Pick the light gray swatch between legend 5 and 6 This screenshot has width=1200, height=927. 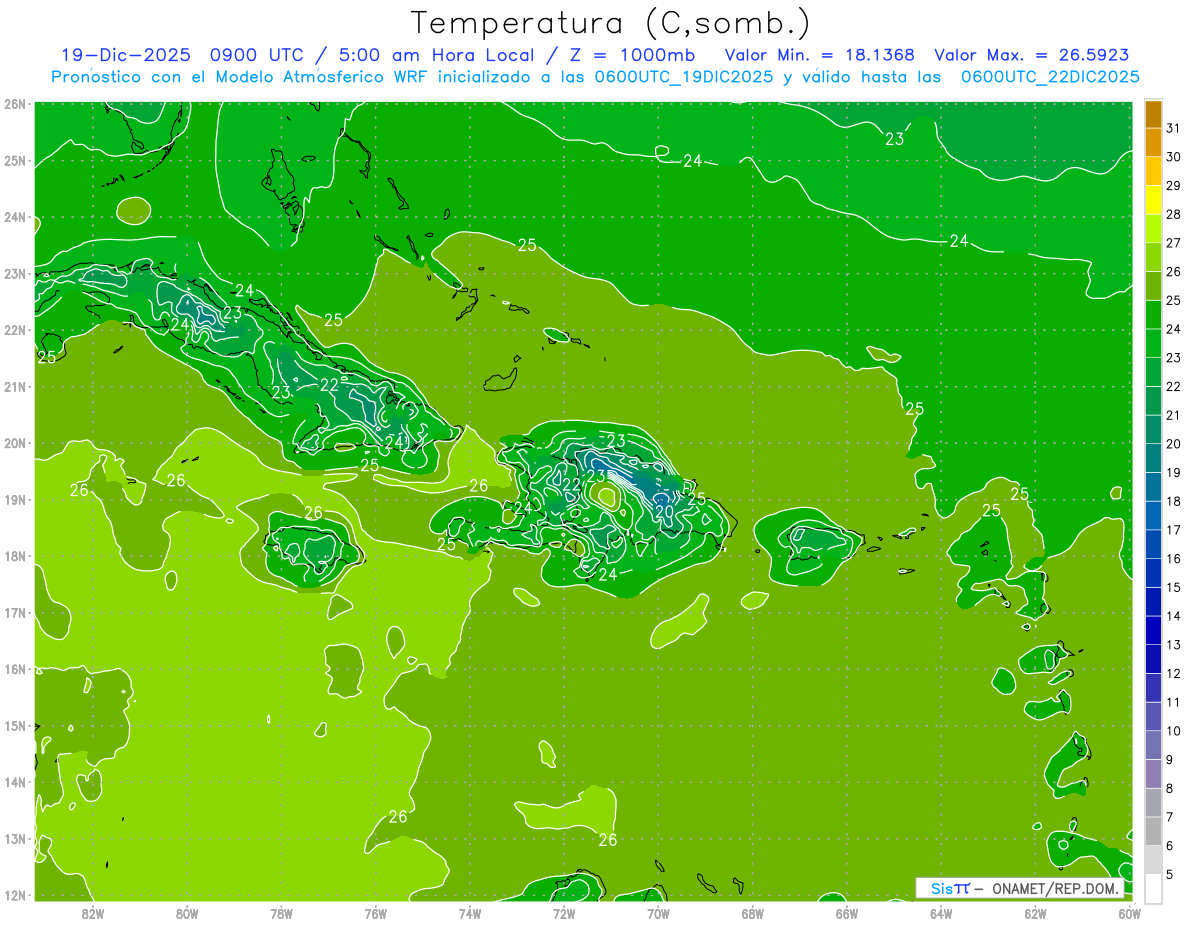coord(1153,860)
